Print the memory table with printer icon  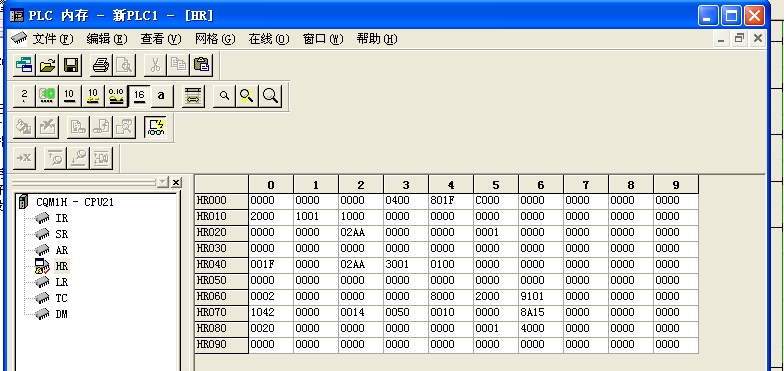tap(102, 64)
